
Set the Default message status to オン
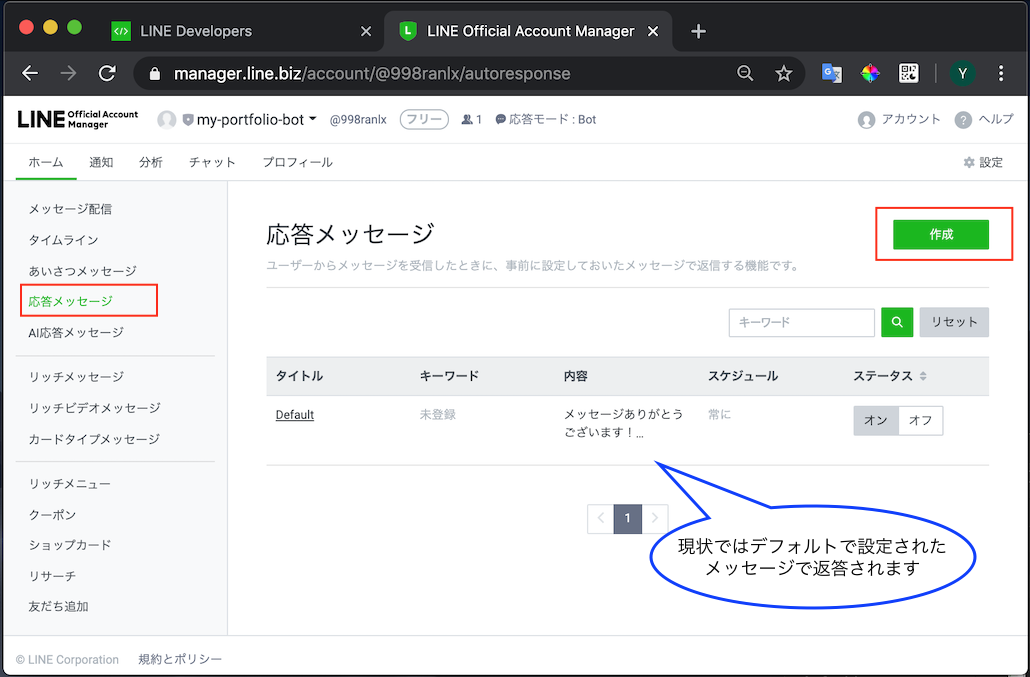[876, 420]
